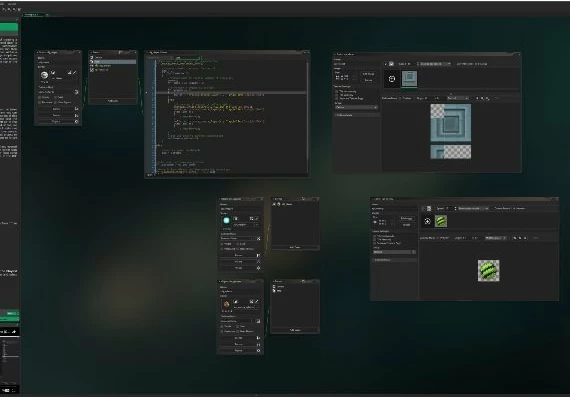Click pencil edit image icon in top-left object editor
570x397 pixels.
point(75,72)
